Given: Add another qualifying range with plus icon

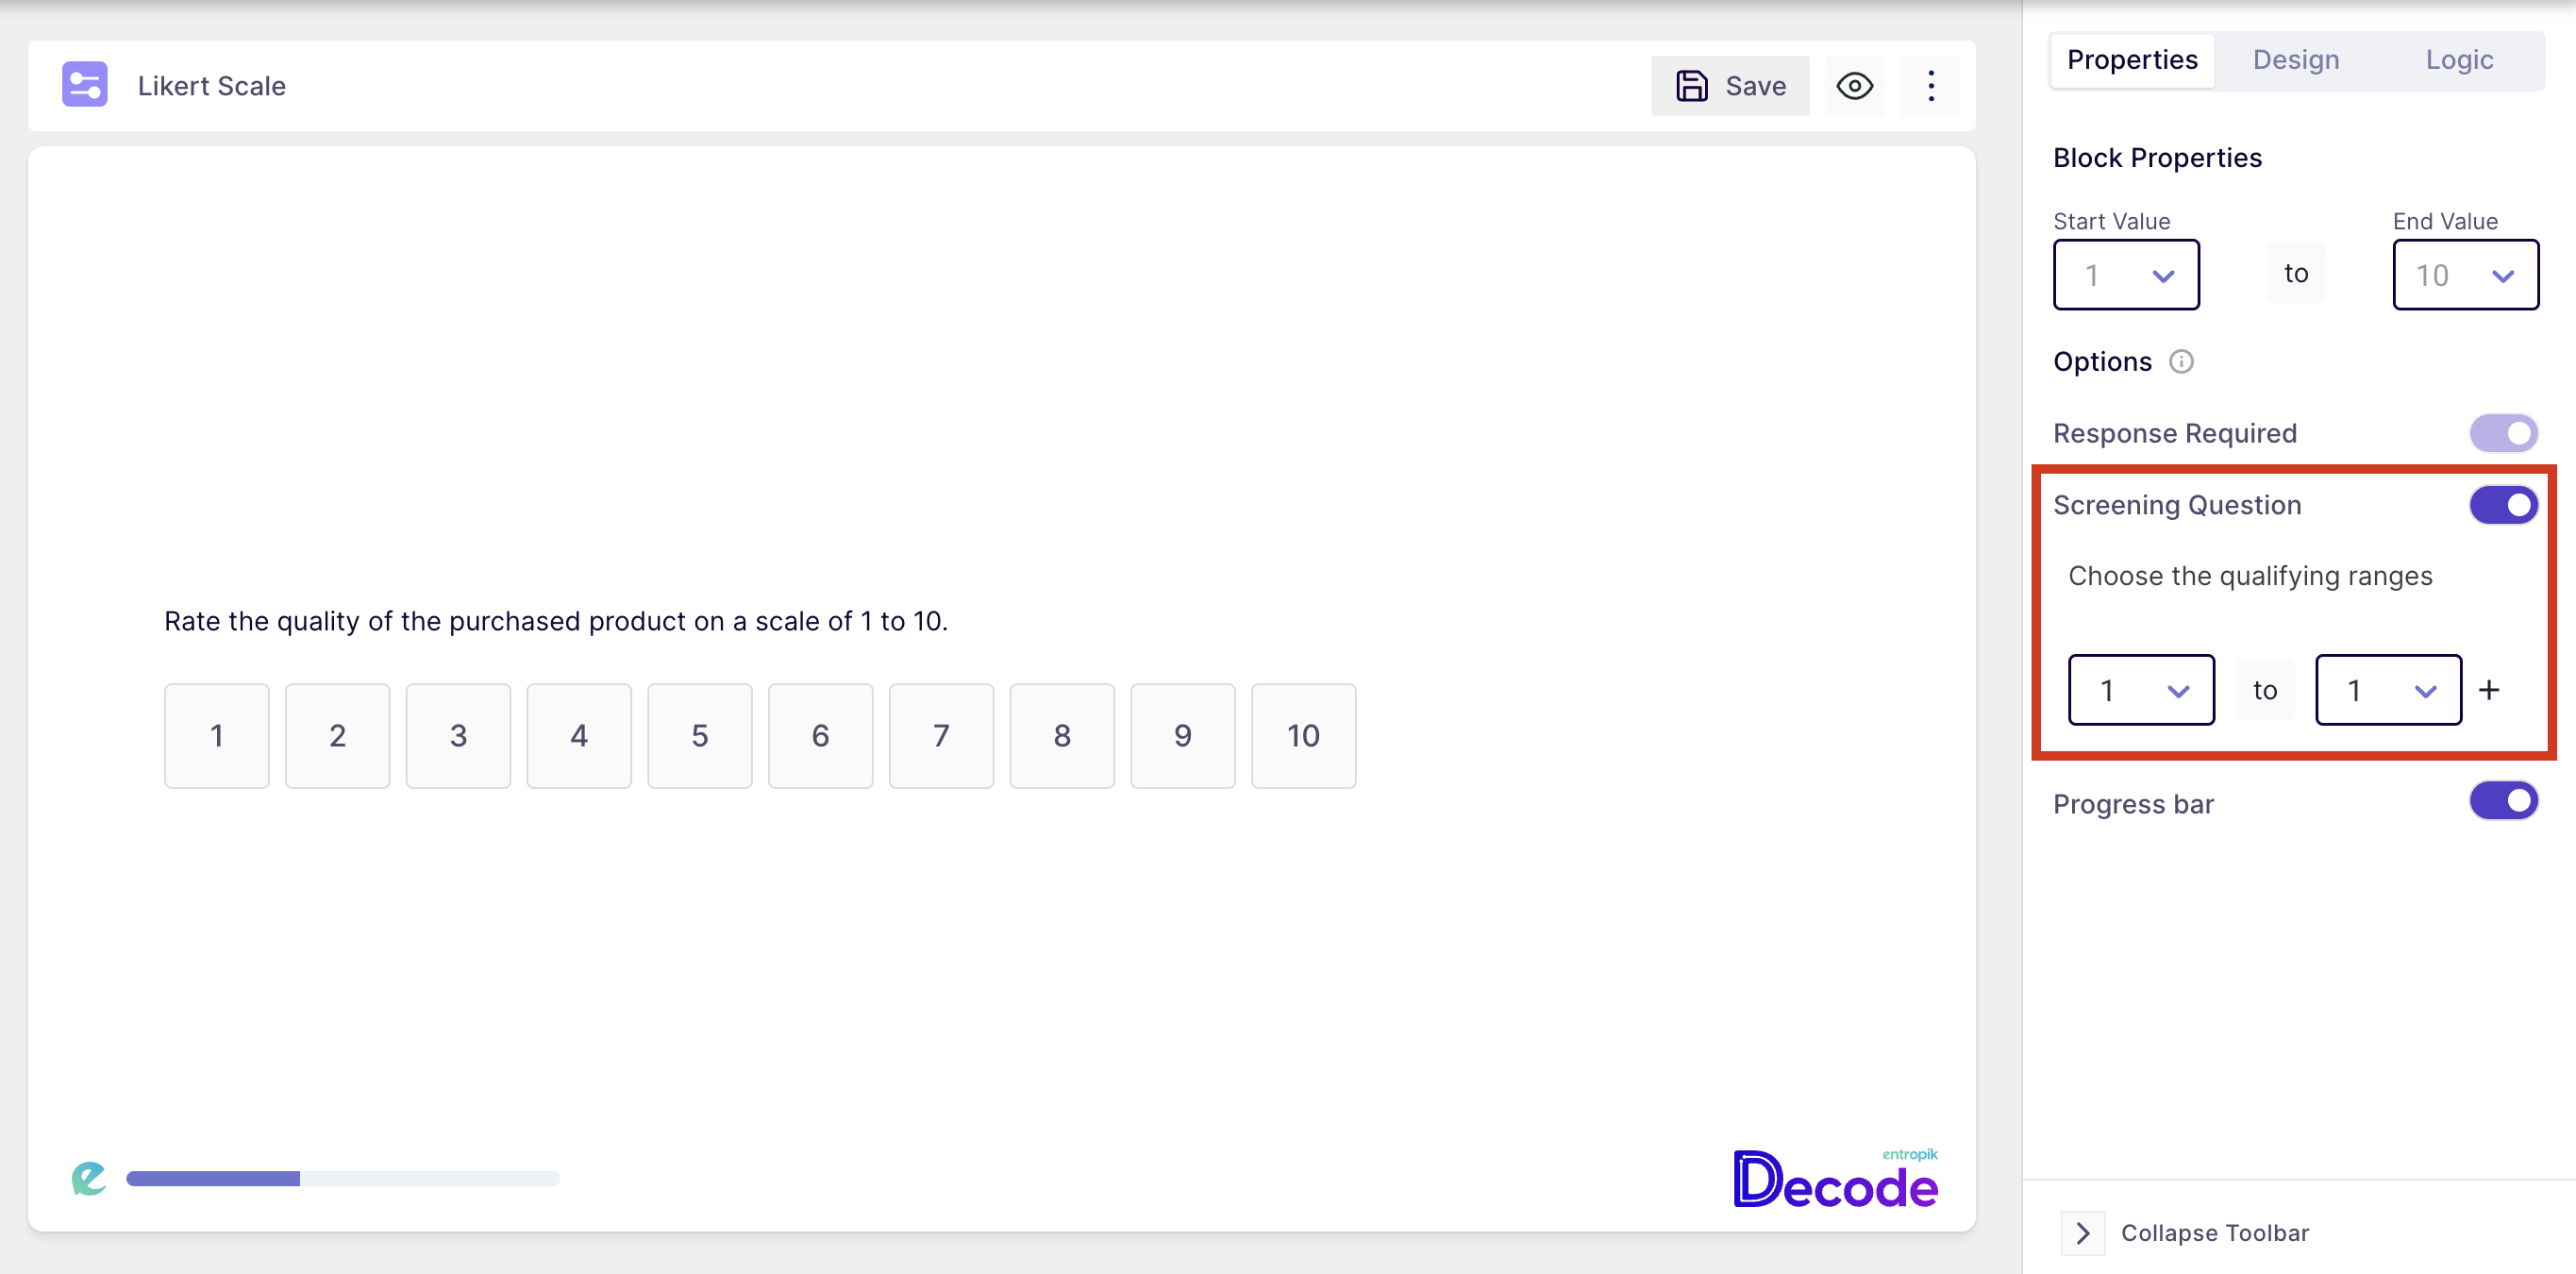Looking at the screenshot, I should click(2488, 690).
